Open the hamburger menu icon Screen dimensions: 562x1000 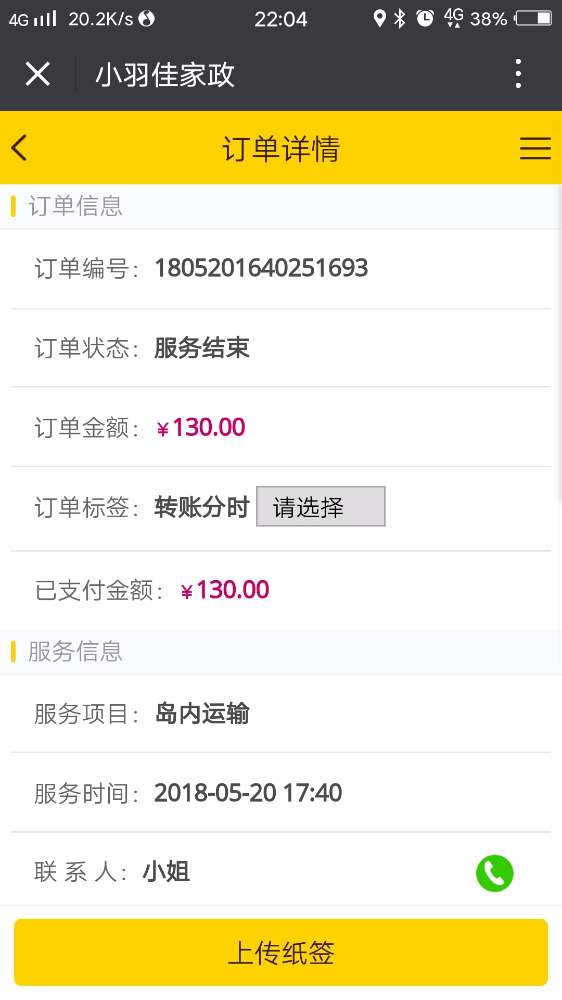[535, 148]
